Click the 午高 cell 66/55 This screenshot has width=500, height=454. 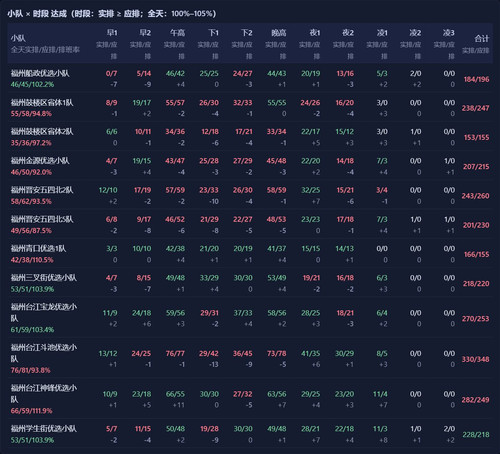(175, 394)
